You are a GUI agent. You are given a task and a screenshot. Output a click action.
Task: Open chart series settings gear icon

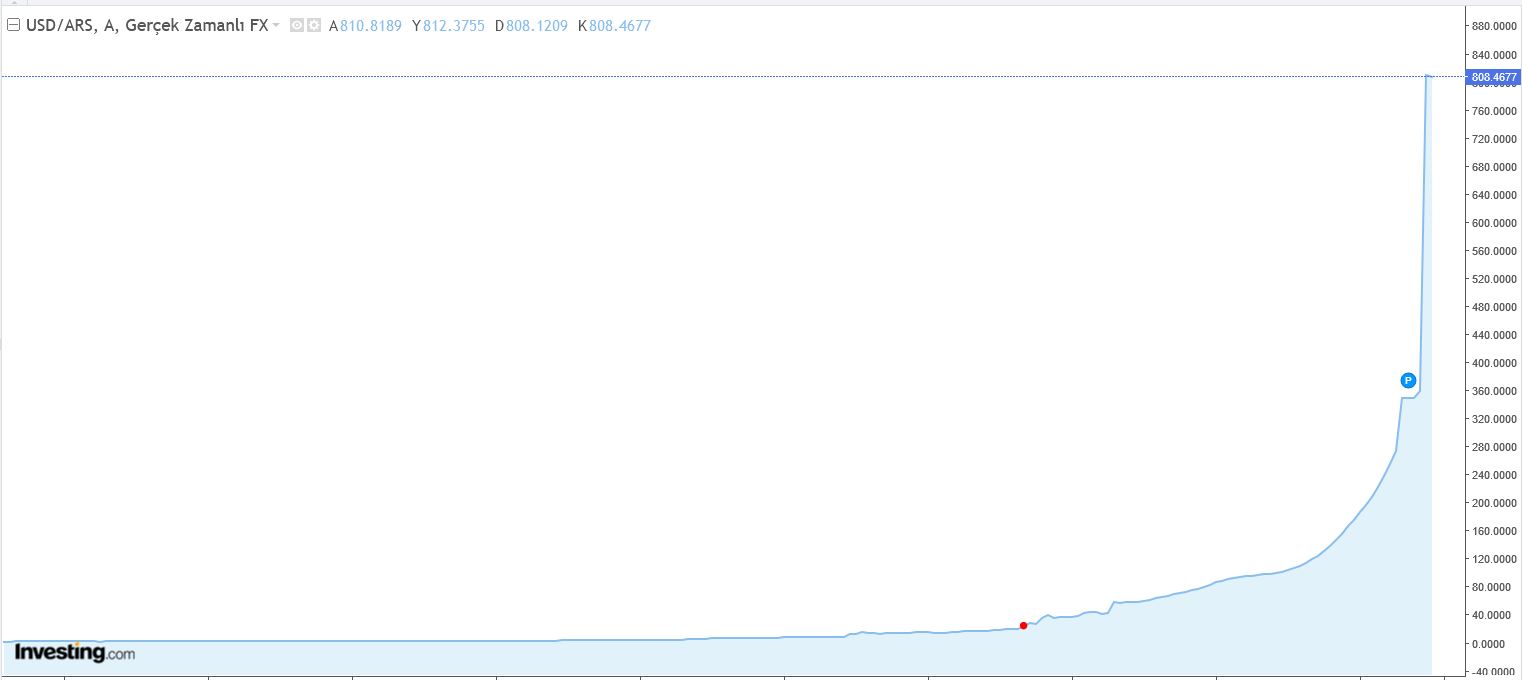(x=314, y=26)
